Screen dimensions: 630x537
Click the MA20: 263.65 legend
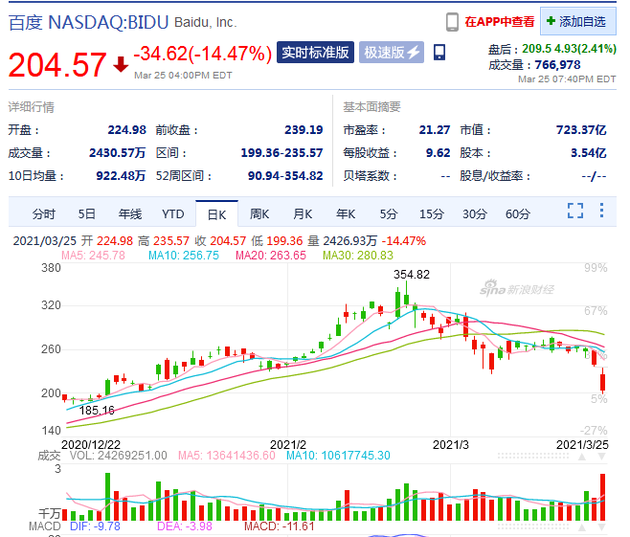pyautogui.click(x=271, y=255)
